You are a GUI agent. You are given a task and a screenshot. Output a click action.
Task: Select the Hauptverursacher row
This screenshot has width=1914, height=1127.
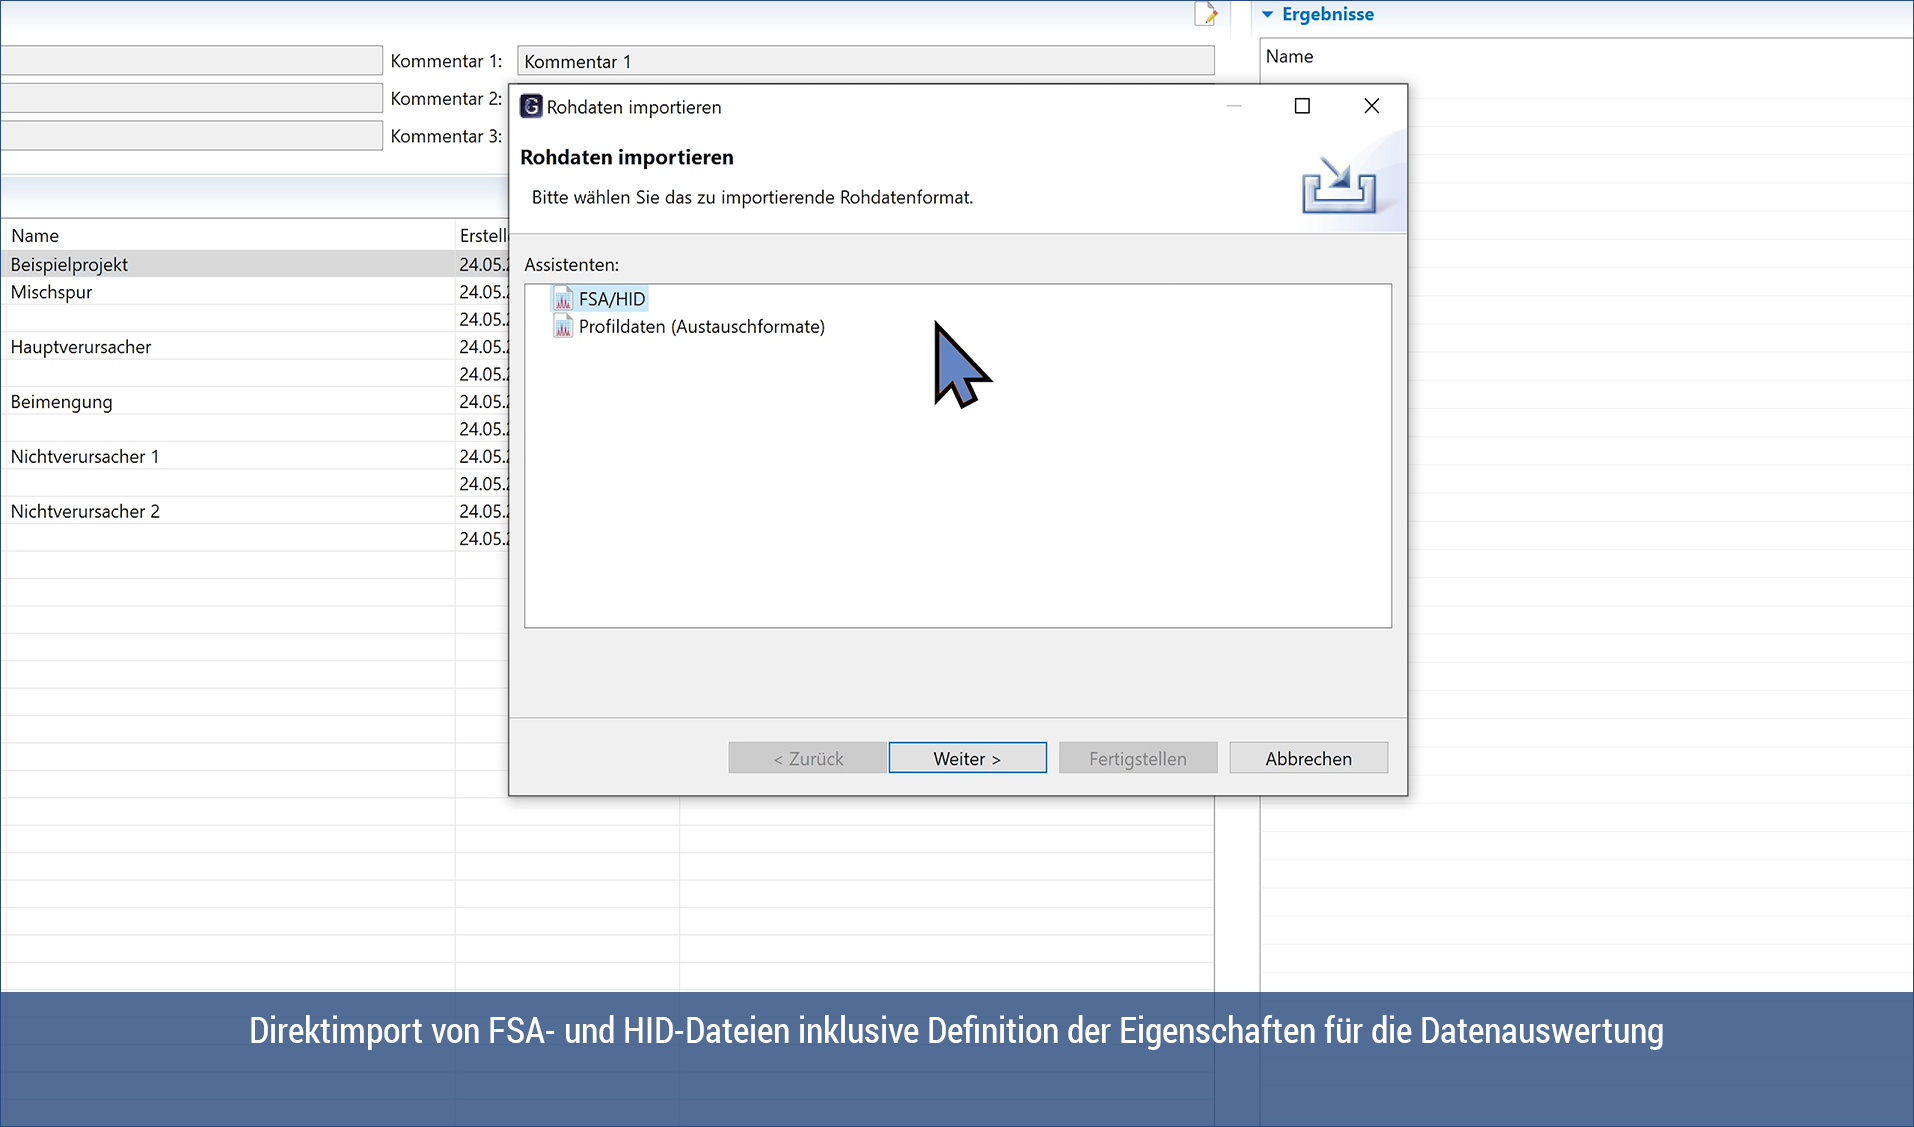pos(255,347)
